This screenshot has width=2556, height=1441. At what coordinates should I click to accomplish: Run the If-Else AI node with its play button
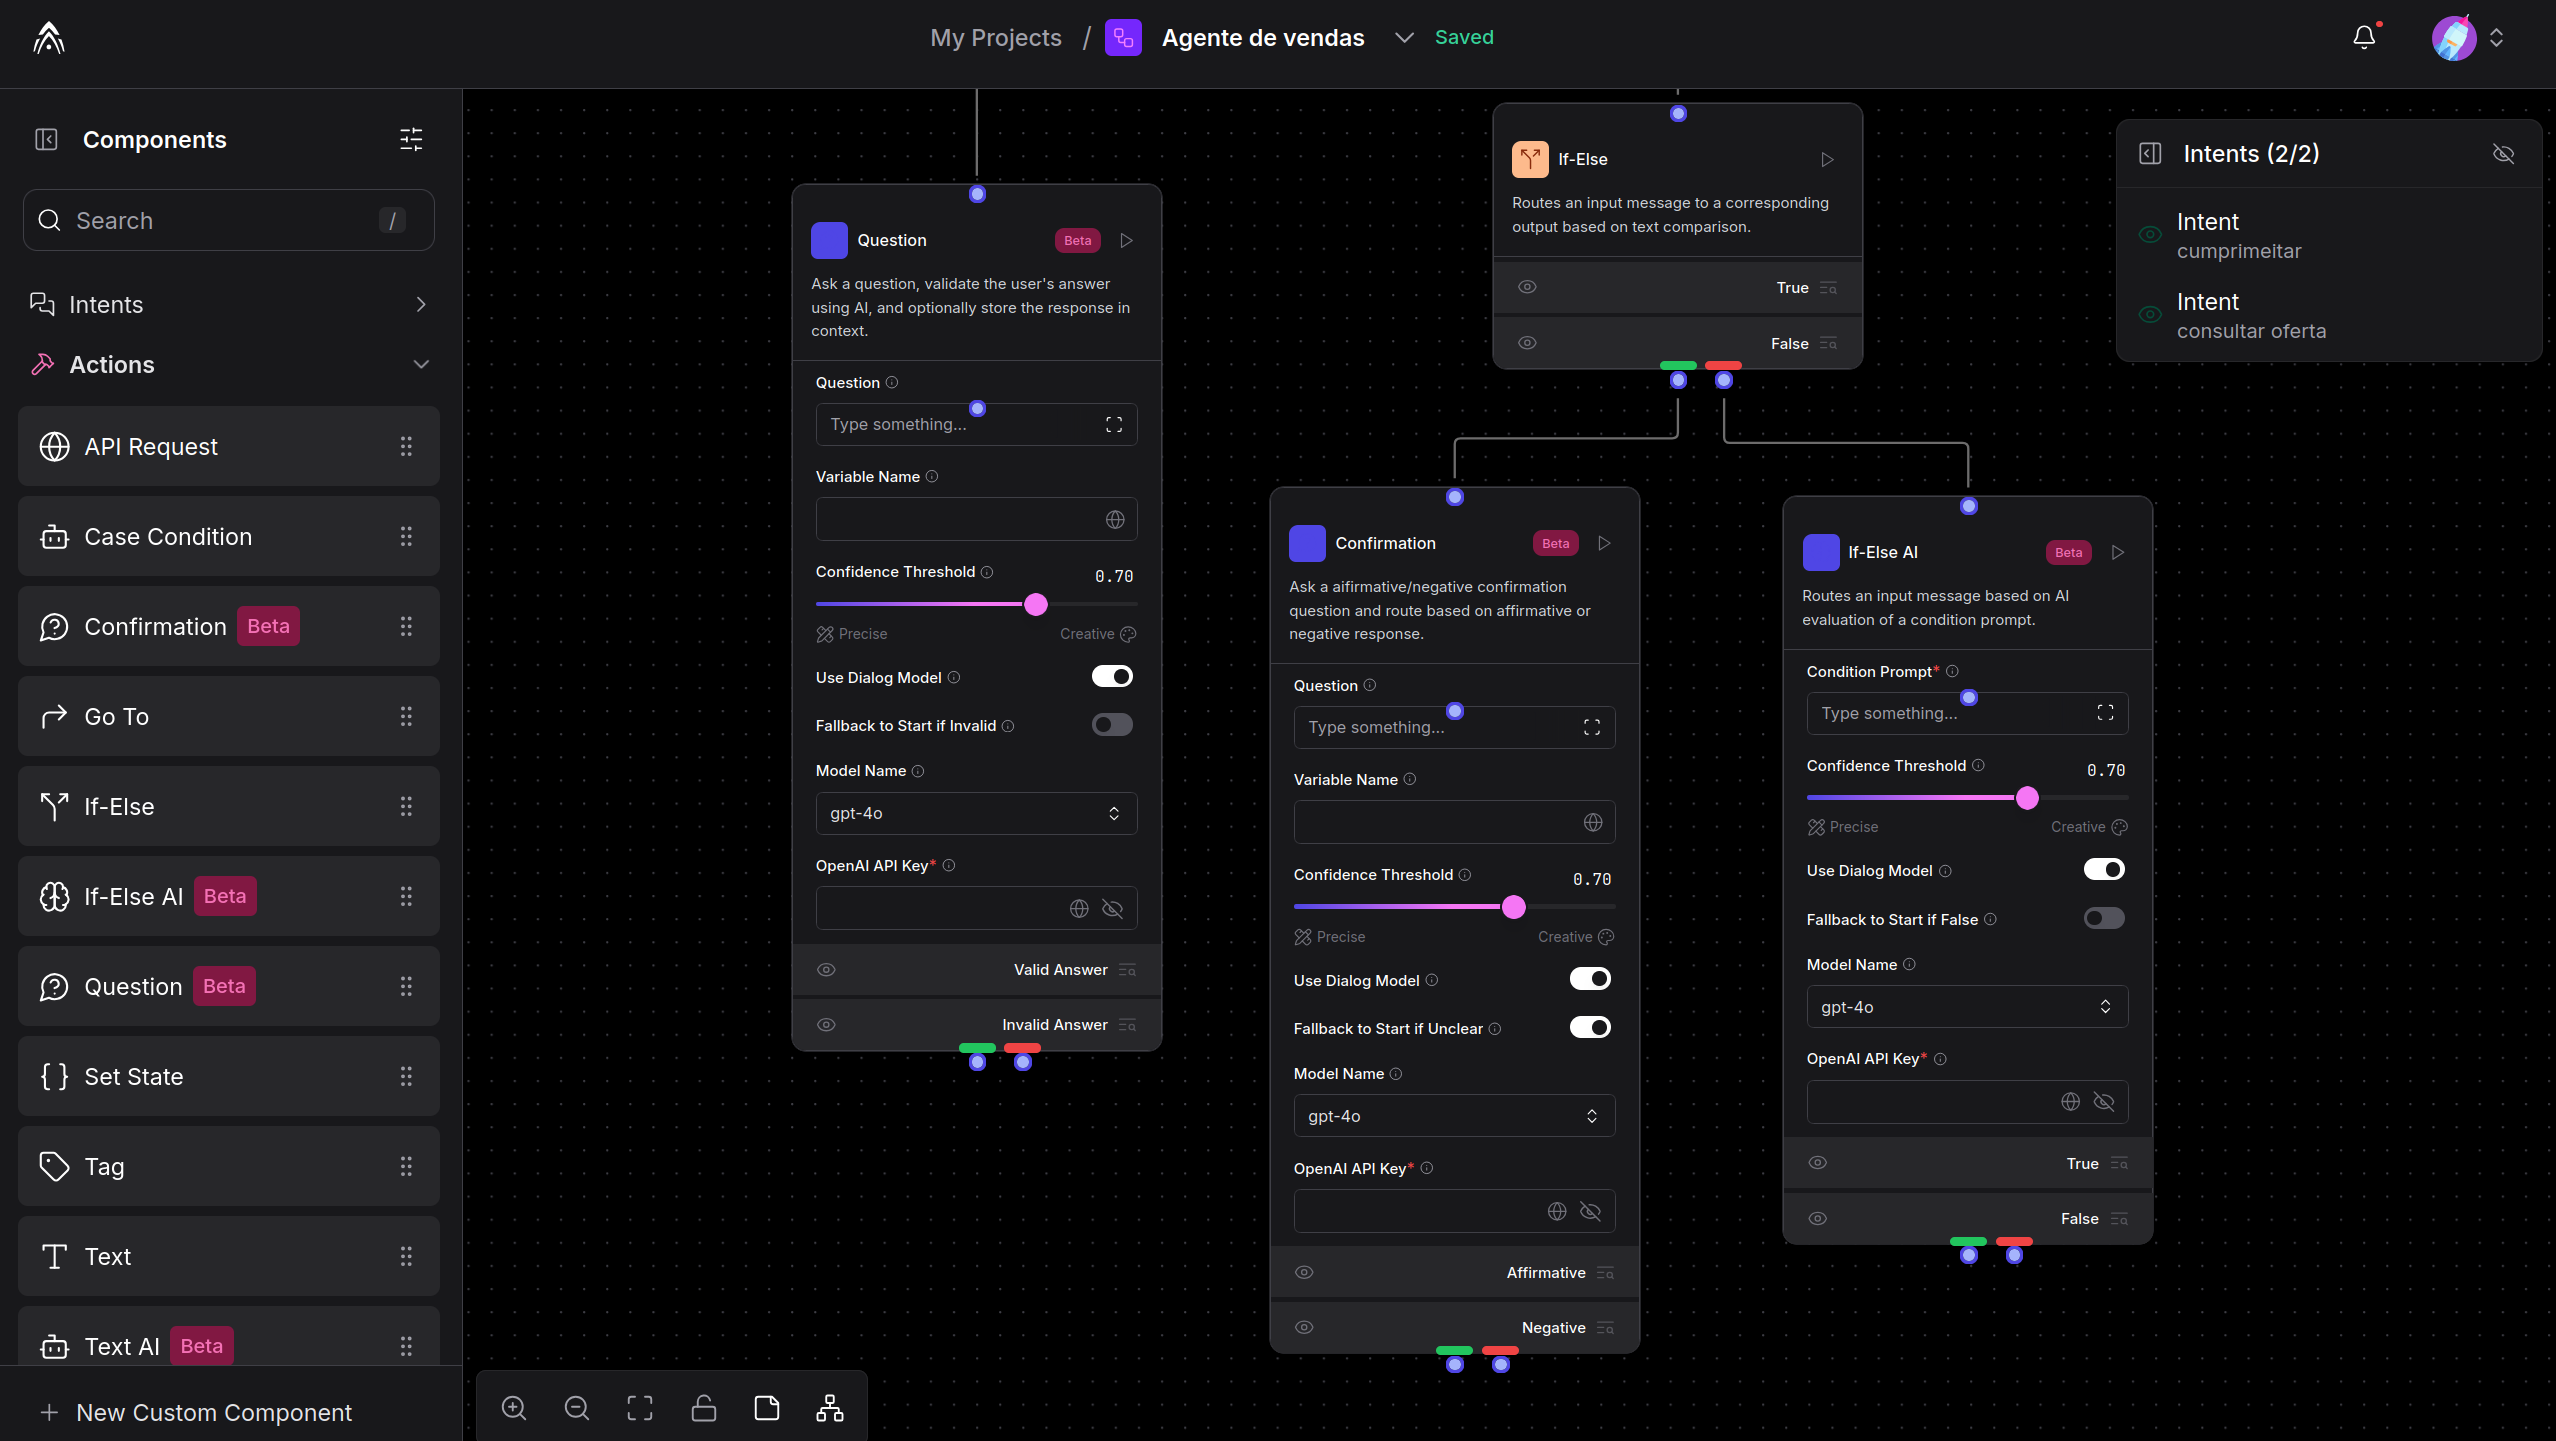point(2118,552)
